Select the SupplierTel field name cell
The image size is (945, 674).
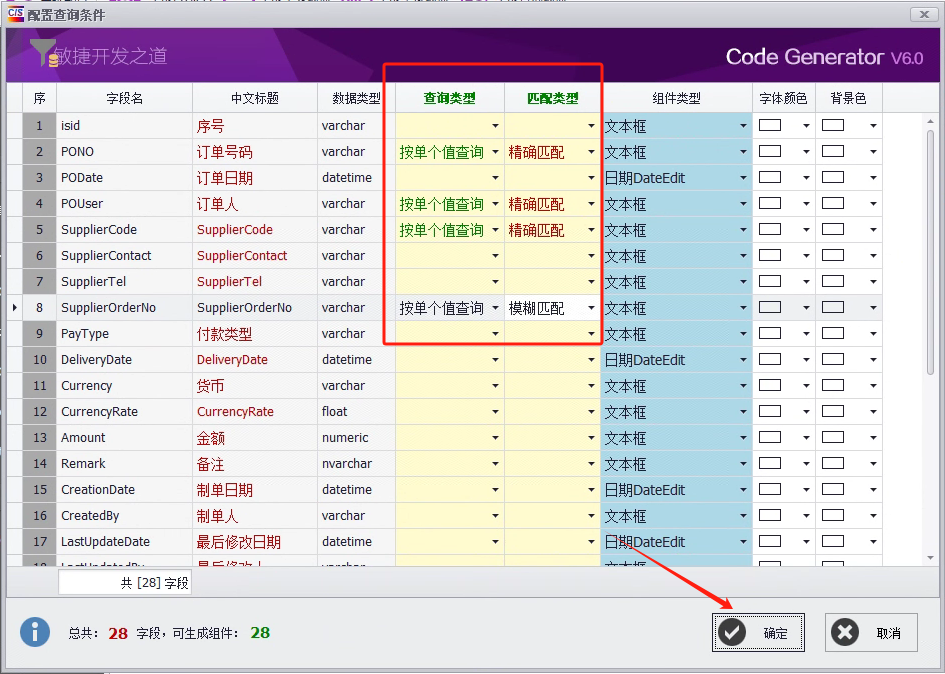124,282
